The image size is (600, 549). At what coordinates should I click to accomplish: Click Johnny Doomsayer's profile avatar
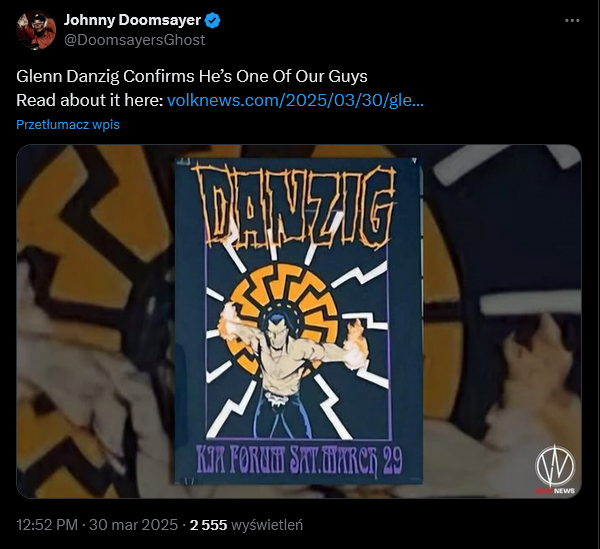[x=35, y=30]
